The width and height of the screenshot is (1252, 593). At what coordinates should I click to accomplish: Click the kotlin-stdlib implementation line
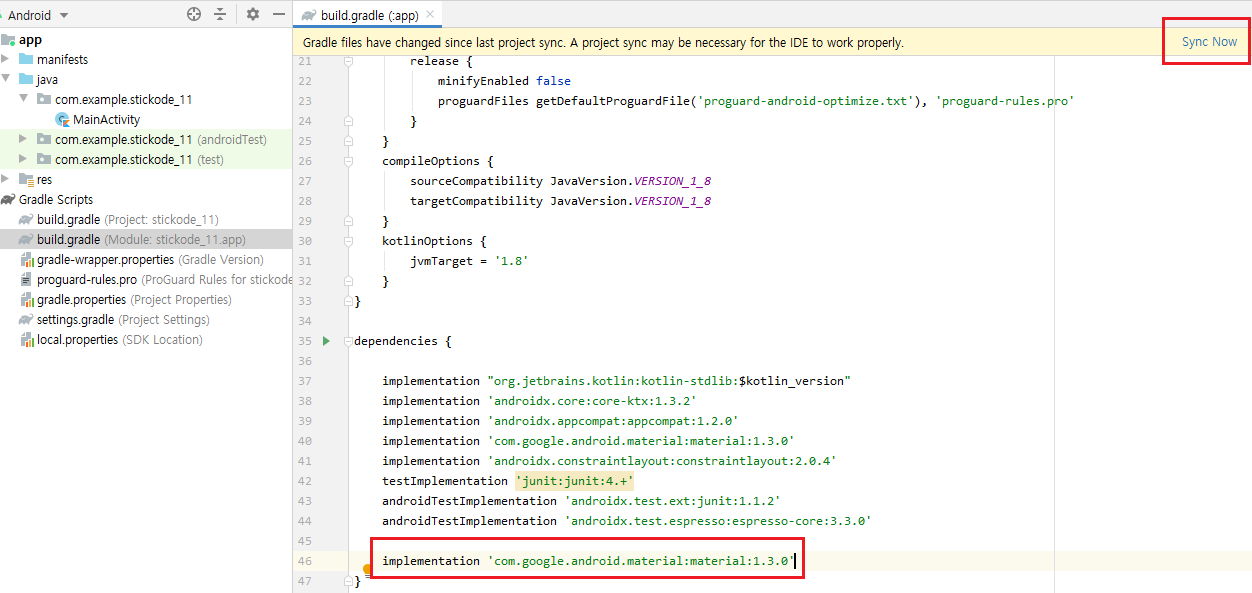pyautogui.click(x=616, y=381)
